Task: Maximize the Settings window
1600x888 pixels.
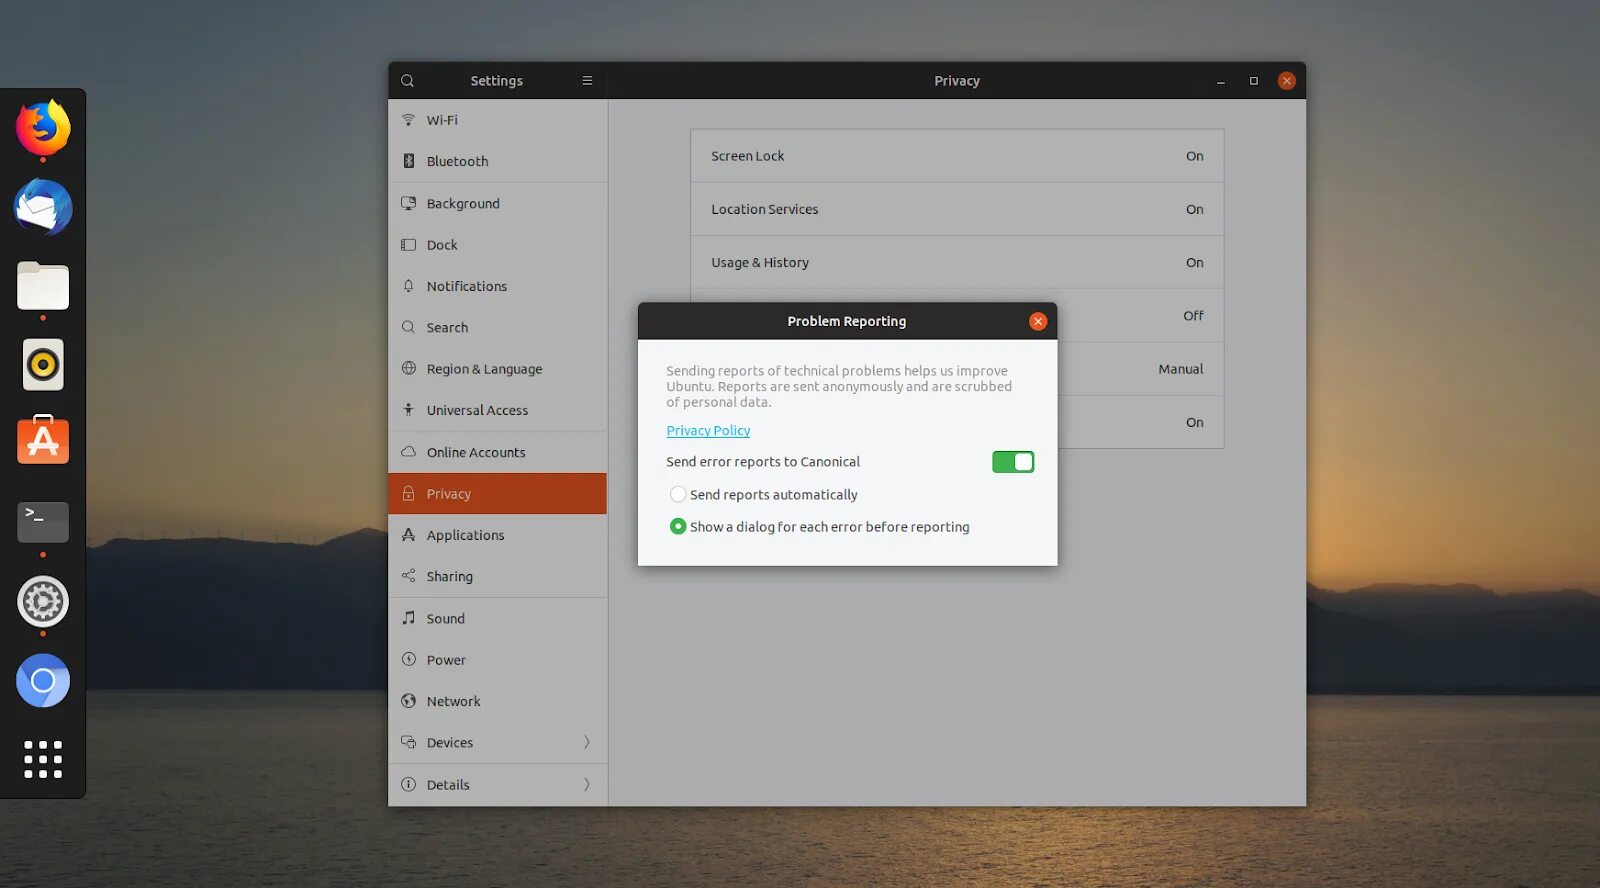Action: pos(1254,81)
